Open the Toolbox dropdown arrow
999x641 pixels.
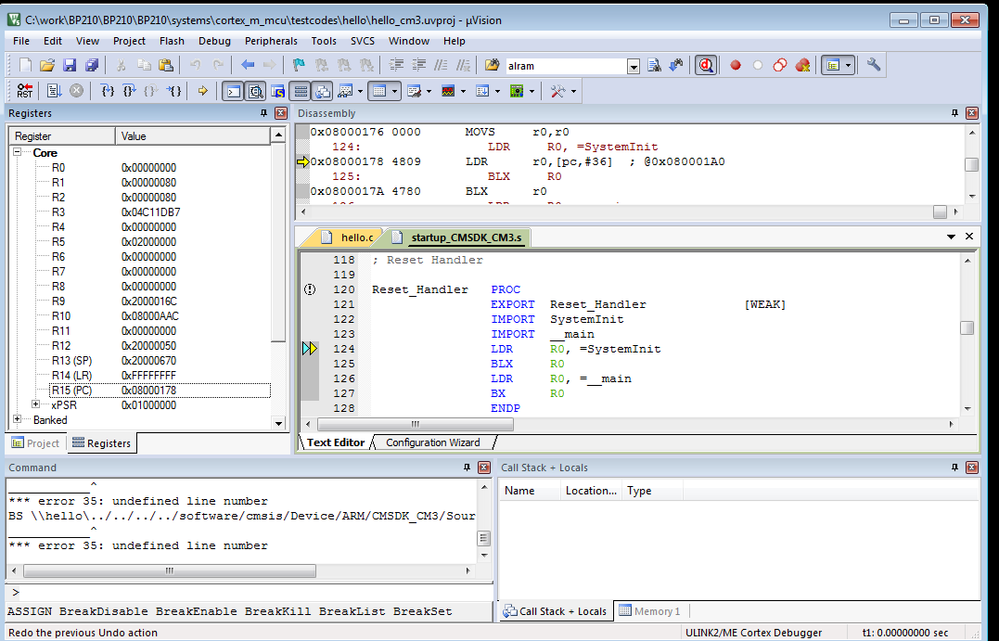pyautogui.click(x=573, y=91)
